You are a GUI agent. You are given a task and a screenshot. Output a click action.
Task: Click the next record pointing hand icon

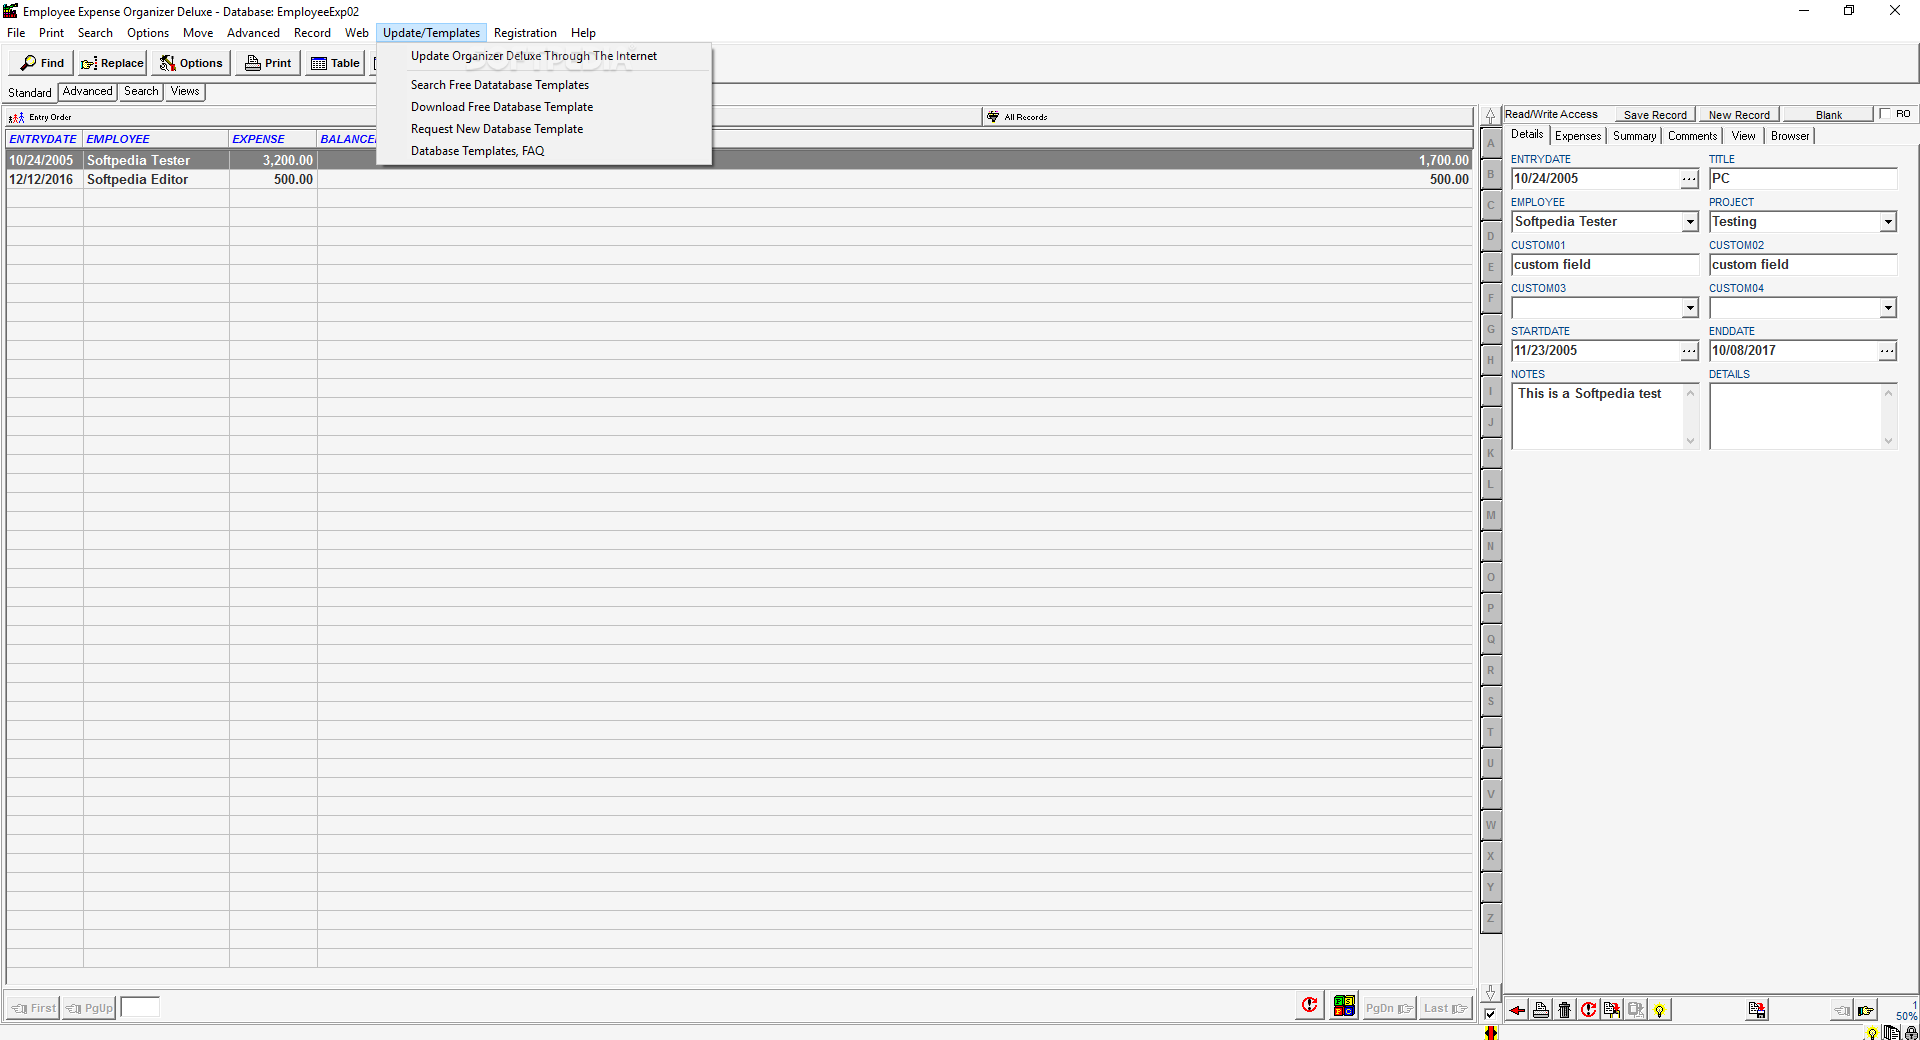click(x=1866, y=1010)
